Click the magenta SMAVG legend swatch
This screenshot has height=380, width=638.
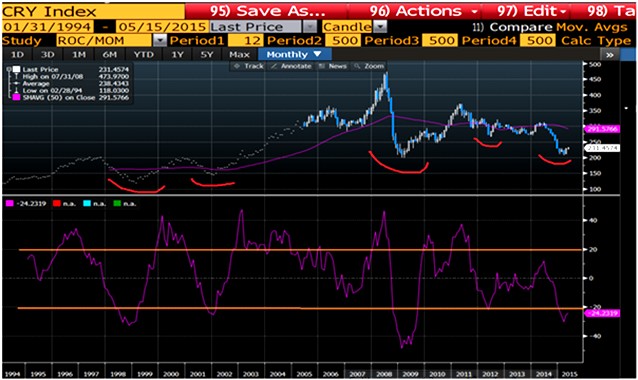pos(16,98)
